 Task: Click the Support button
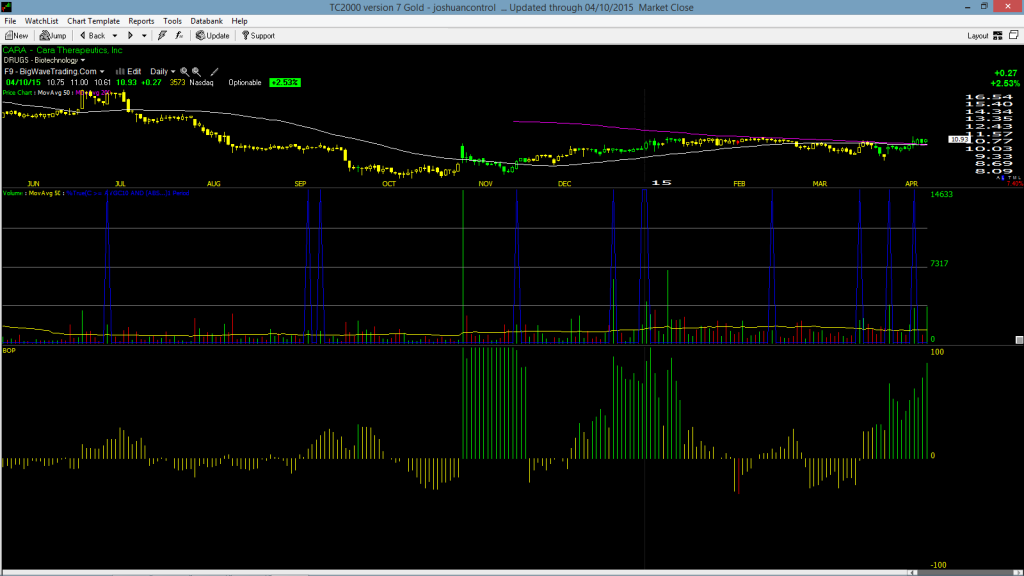(259, 35)
